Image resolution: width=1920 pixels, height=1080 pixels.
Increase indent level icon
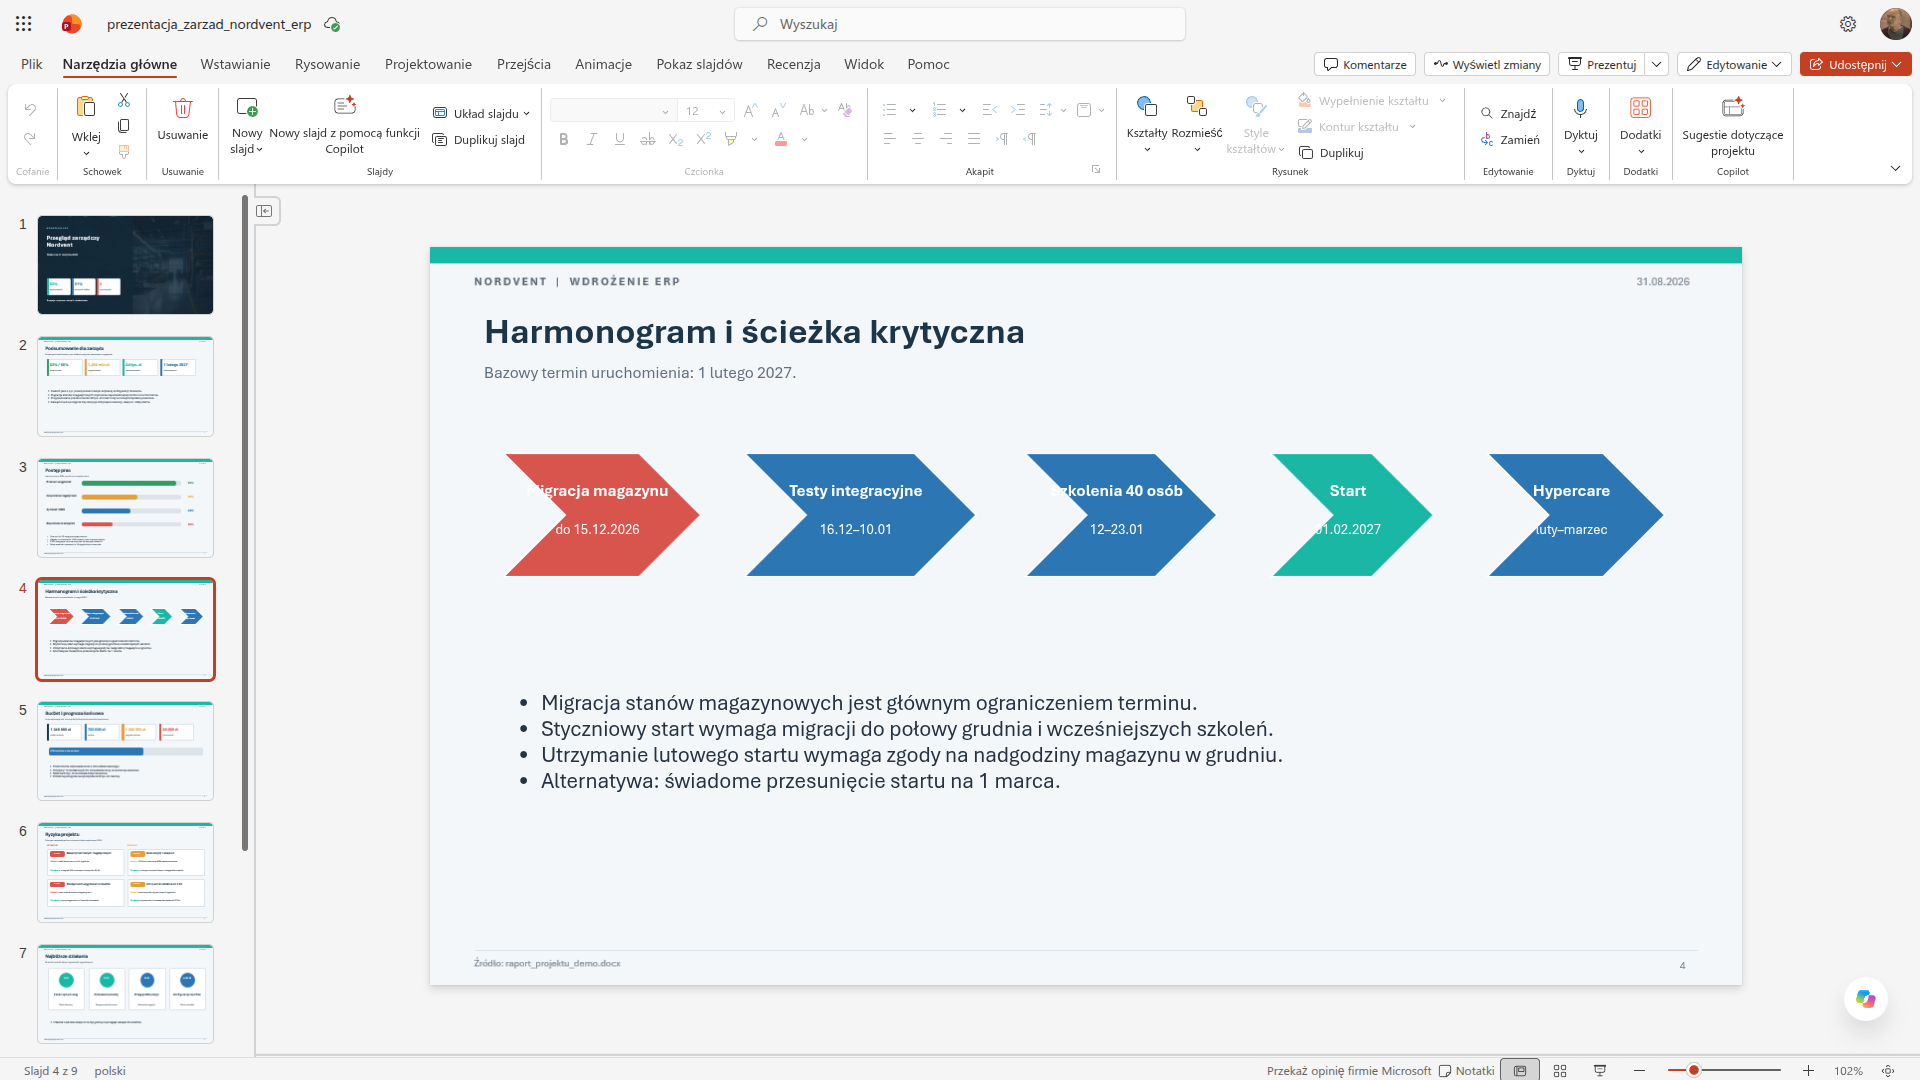click(1017, 110)
